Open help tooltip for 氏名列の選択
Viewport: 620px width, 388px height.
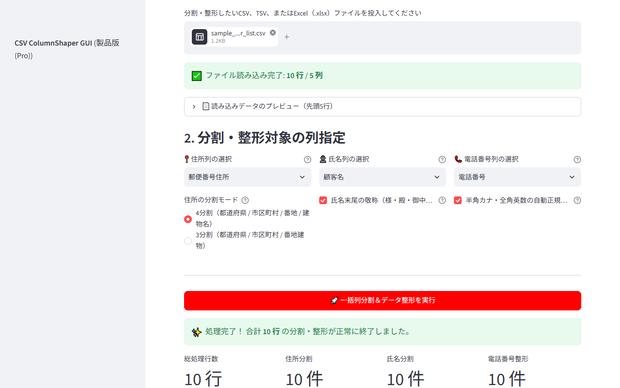point(442,159)
